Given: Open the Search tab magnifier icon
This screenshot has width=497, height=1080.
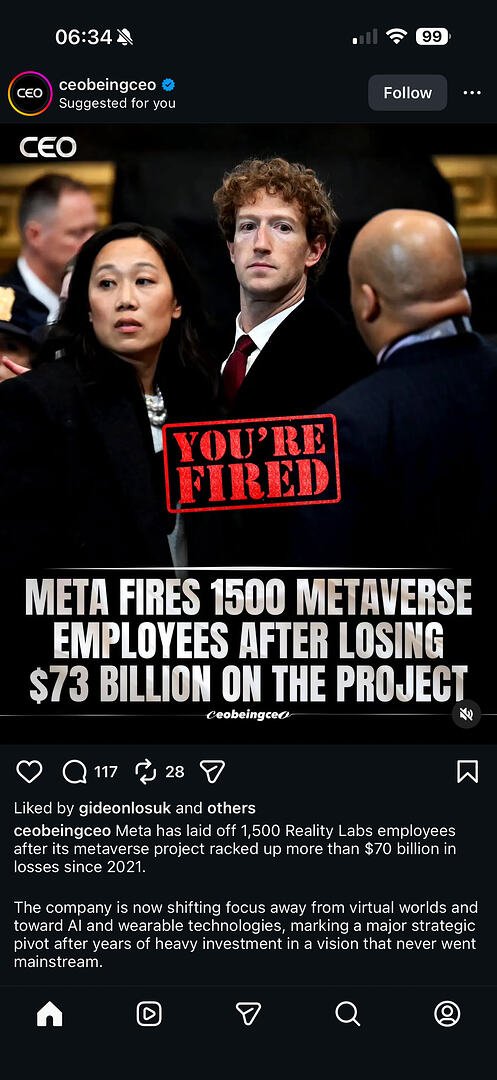Looking at the screenshot, I should click(348, 1013).
